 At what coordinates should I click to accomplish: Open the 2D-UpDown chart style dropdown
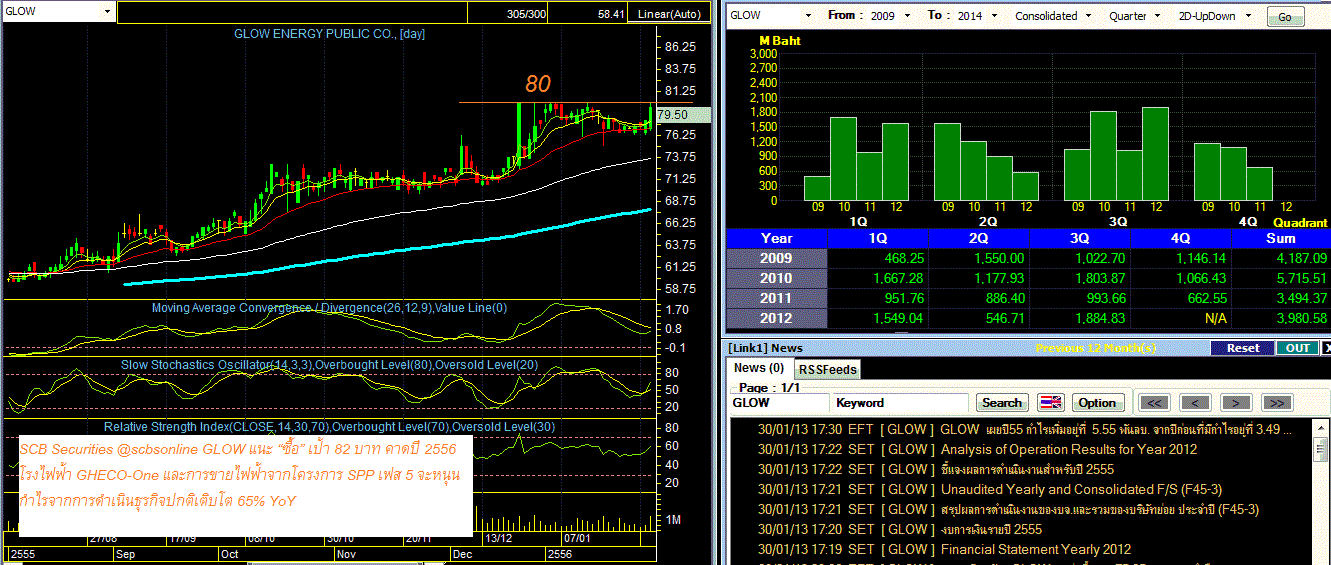click(1246, 16)
